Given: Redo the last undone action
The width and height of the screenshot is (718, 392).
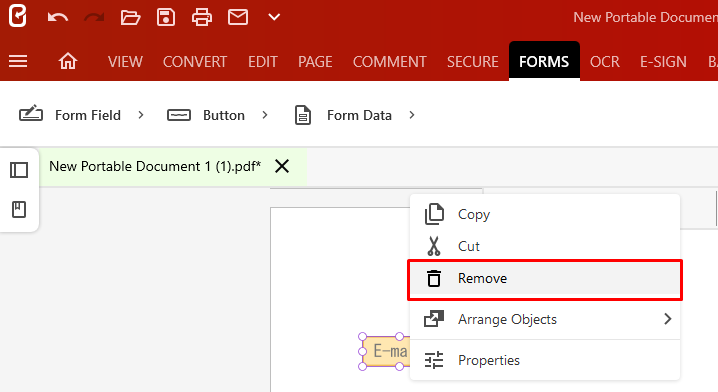Looking at the screenshot, I should click(x=94, y=18).
